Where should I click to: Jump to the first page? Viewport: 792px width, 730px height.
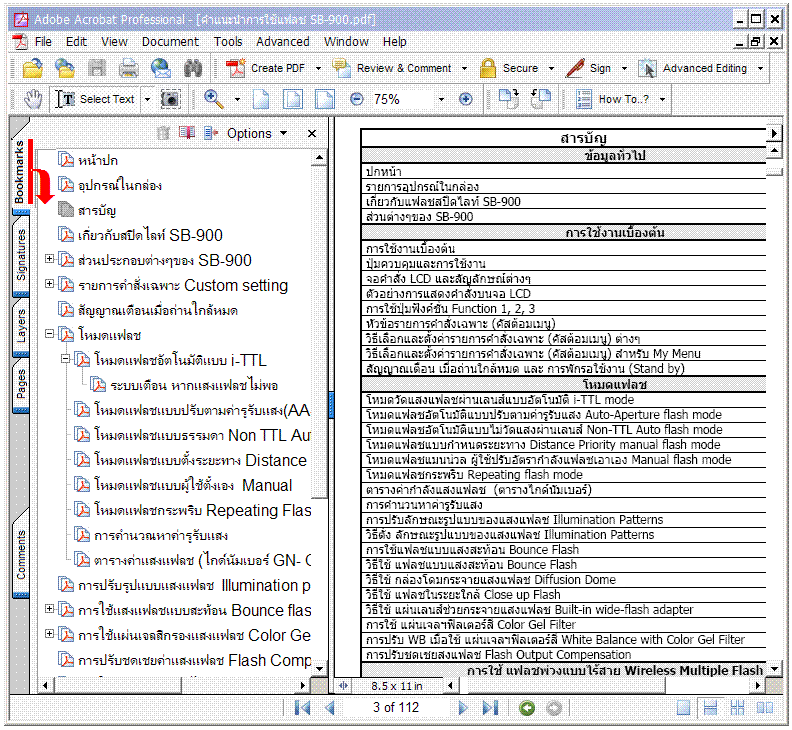[302, 708]
